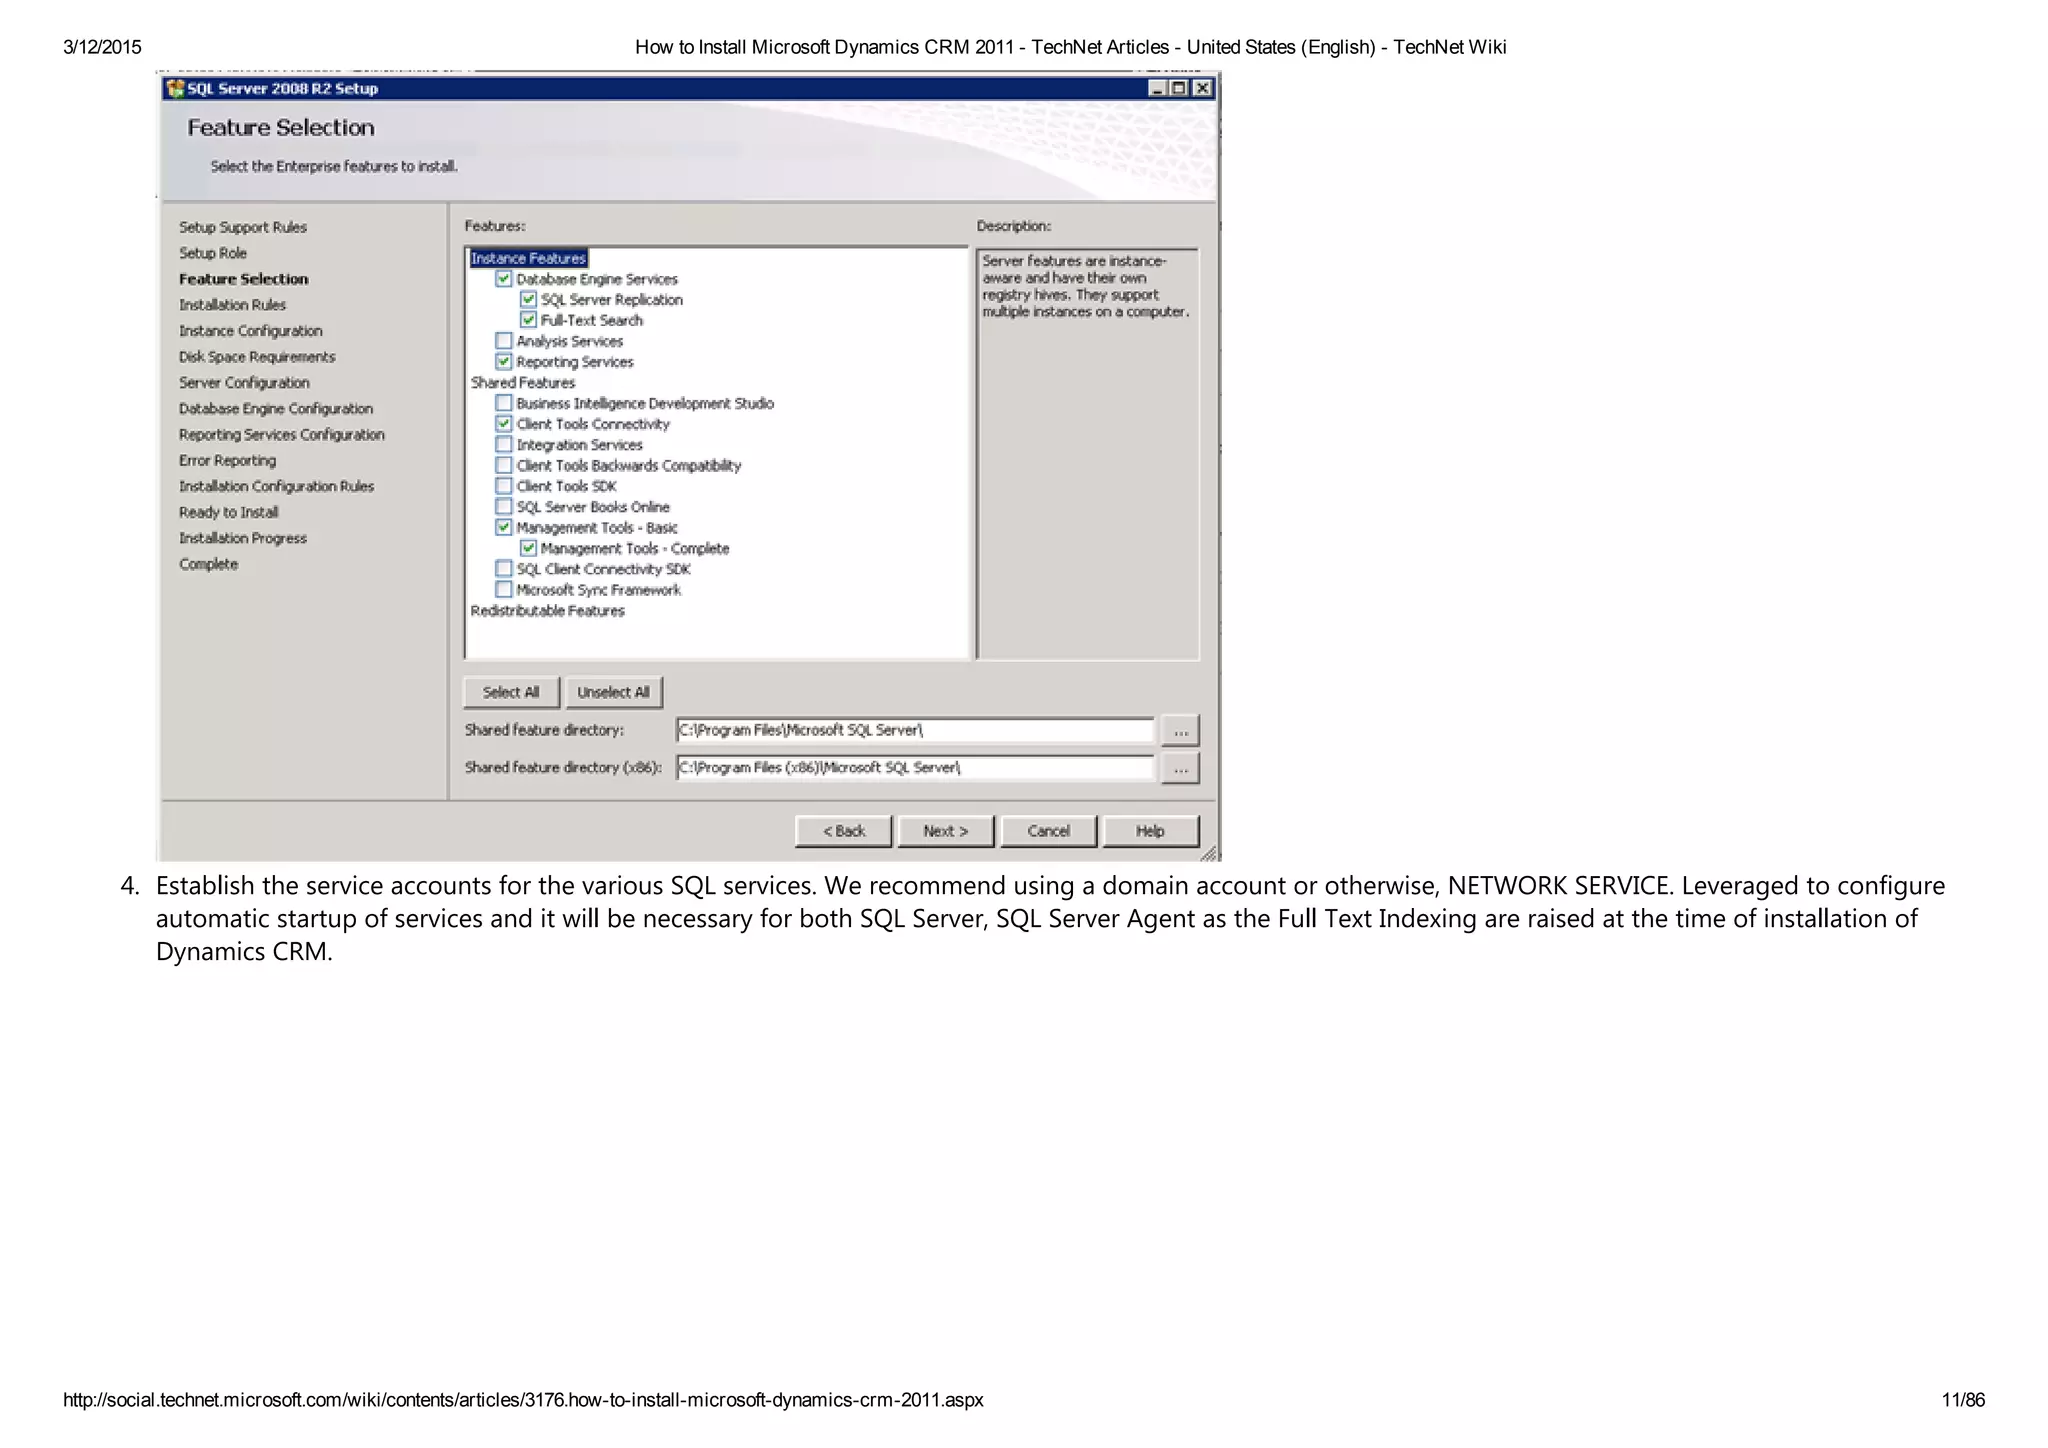
Task: Select Database Engine Configuration step
Action: click(276, 409)
